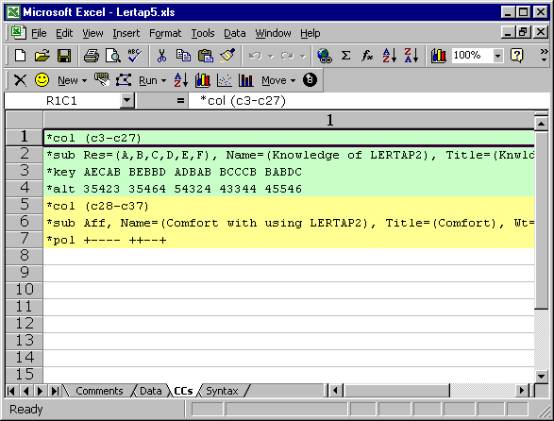This screenshot has height=421, width=554.
Task: Click the scatterplot icon on the Lertap toolbar
Action: pyautogui.click(x=224, y=80)
